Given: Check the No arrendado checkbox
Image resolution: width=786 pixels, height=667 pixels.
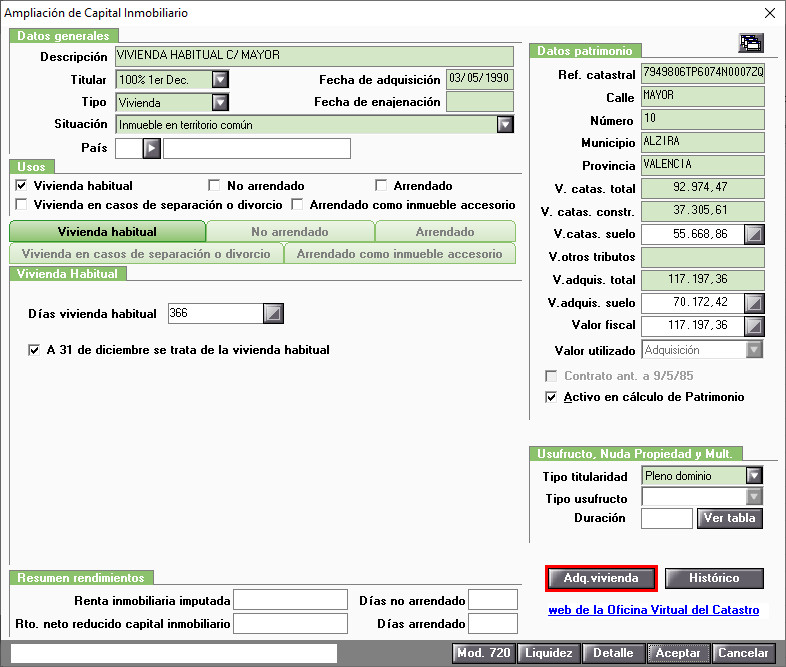Looking at the screenshot, I should pos(214,186).
